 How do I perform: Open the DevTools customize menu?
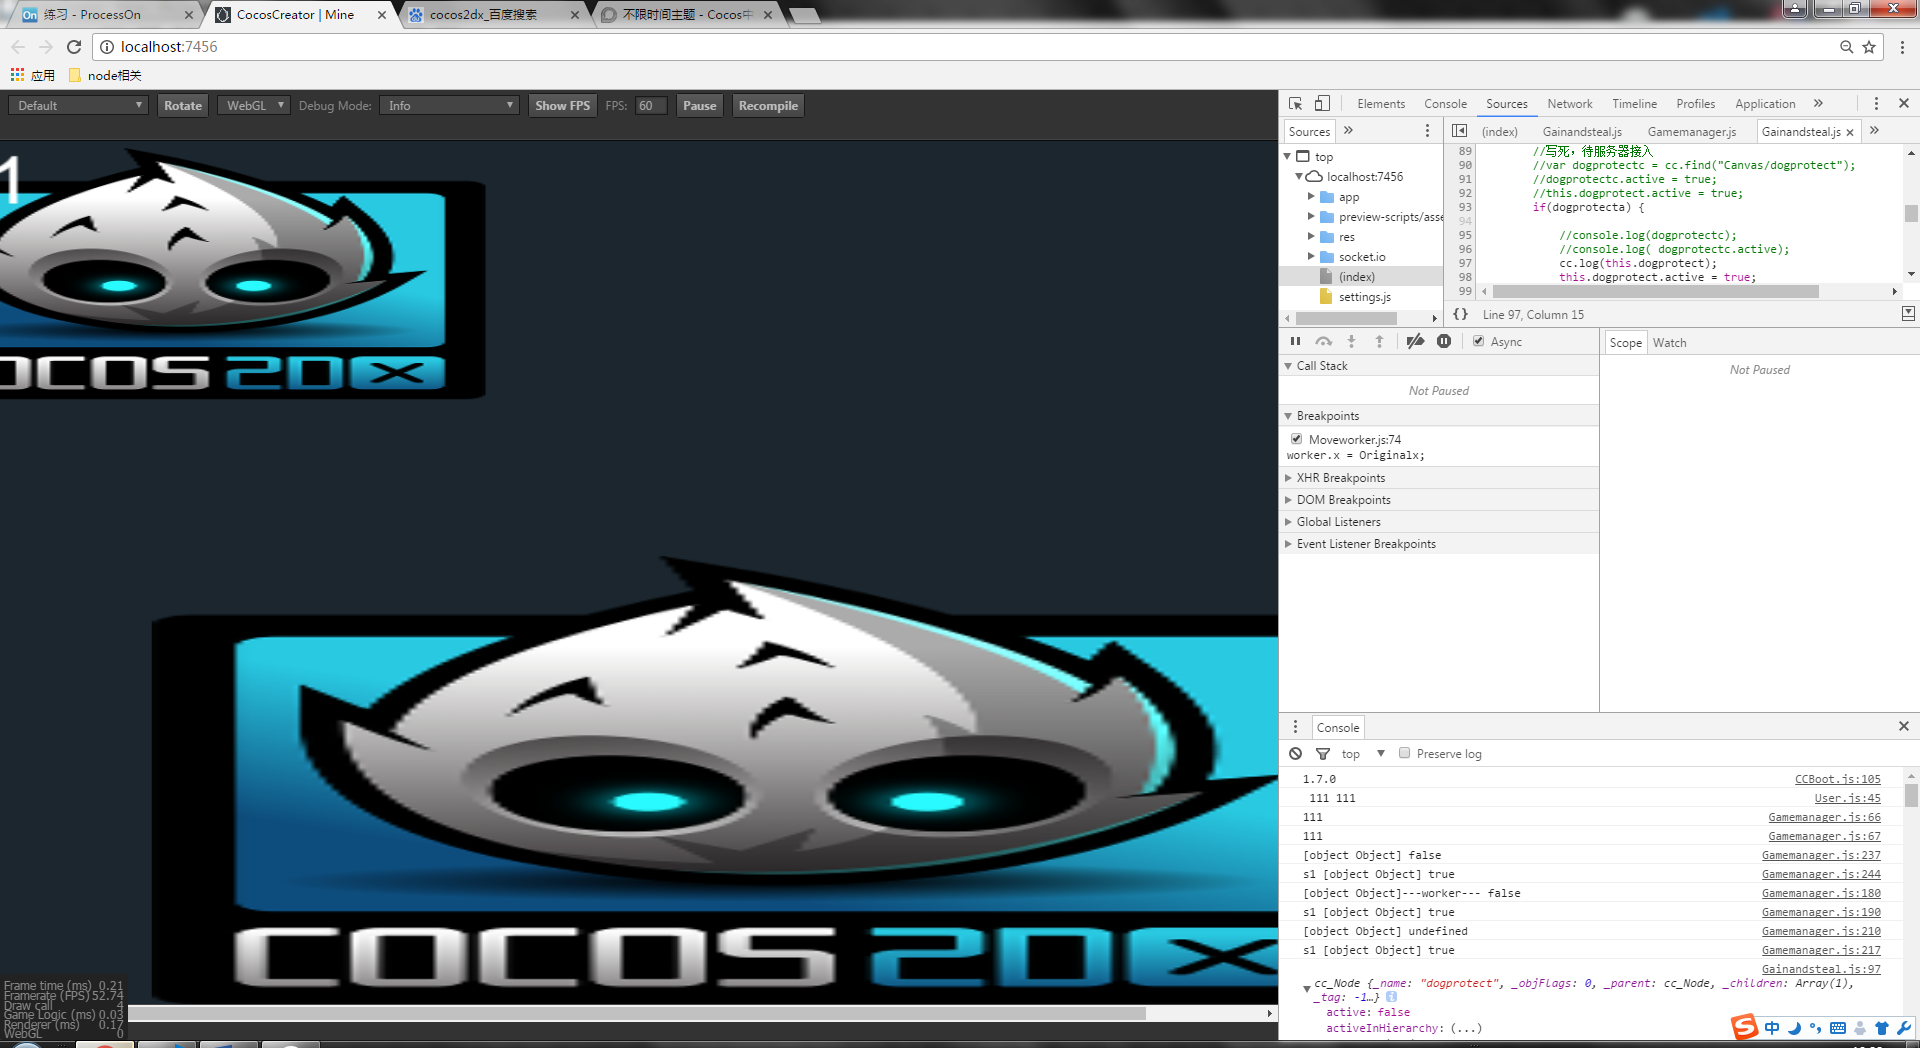[x=1876, y=104]
